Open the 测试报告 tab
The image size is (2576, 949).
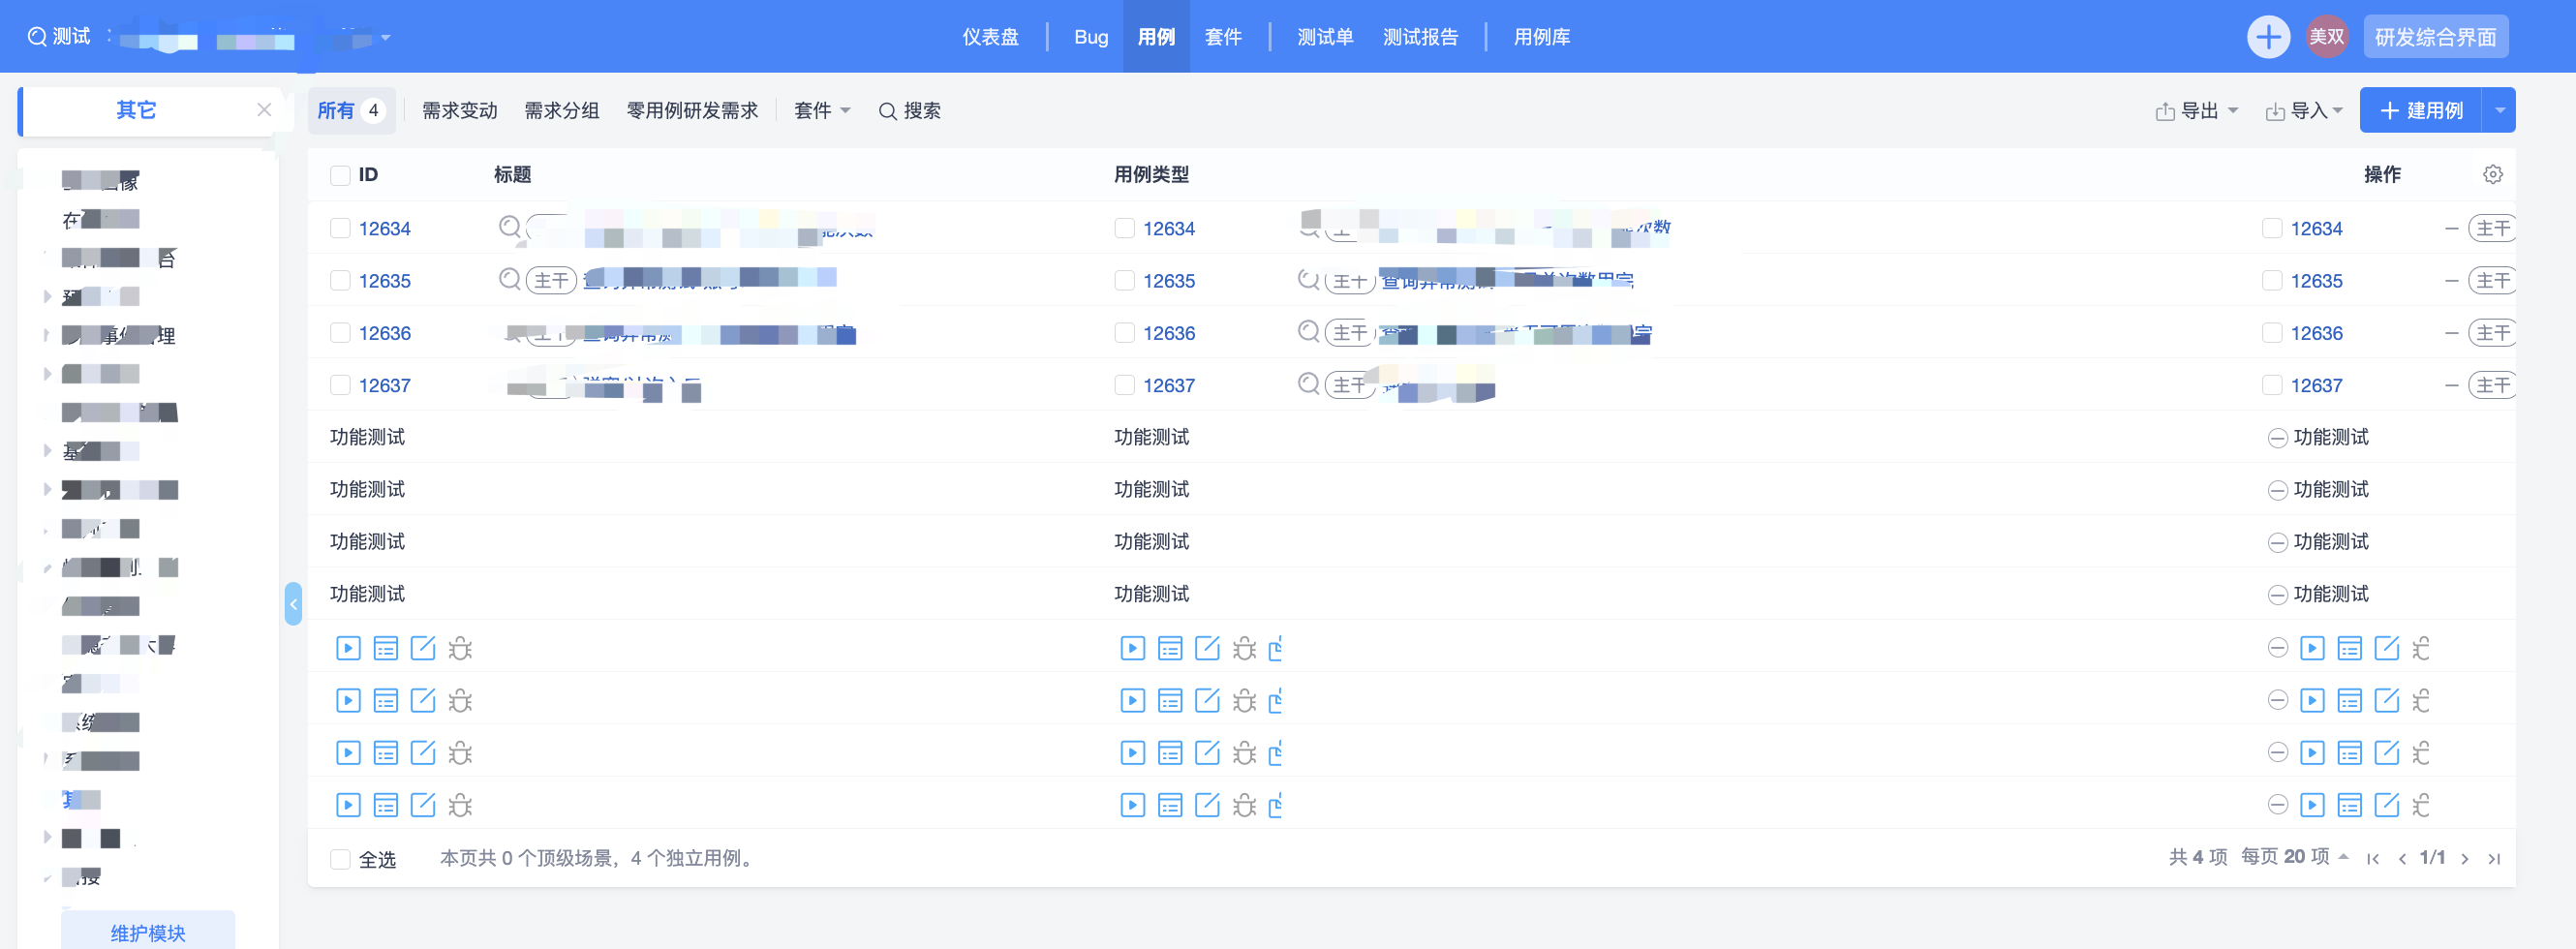1420,37
